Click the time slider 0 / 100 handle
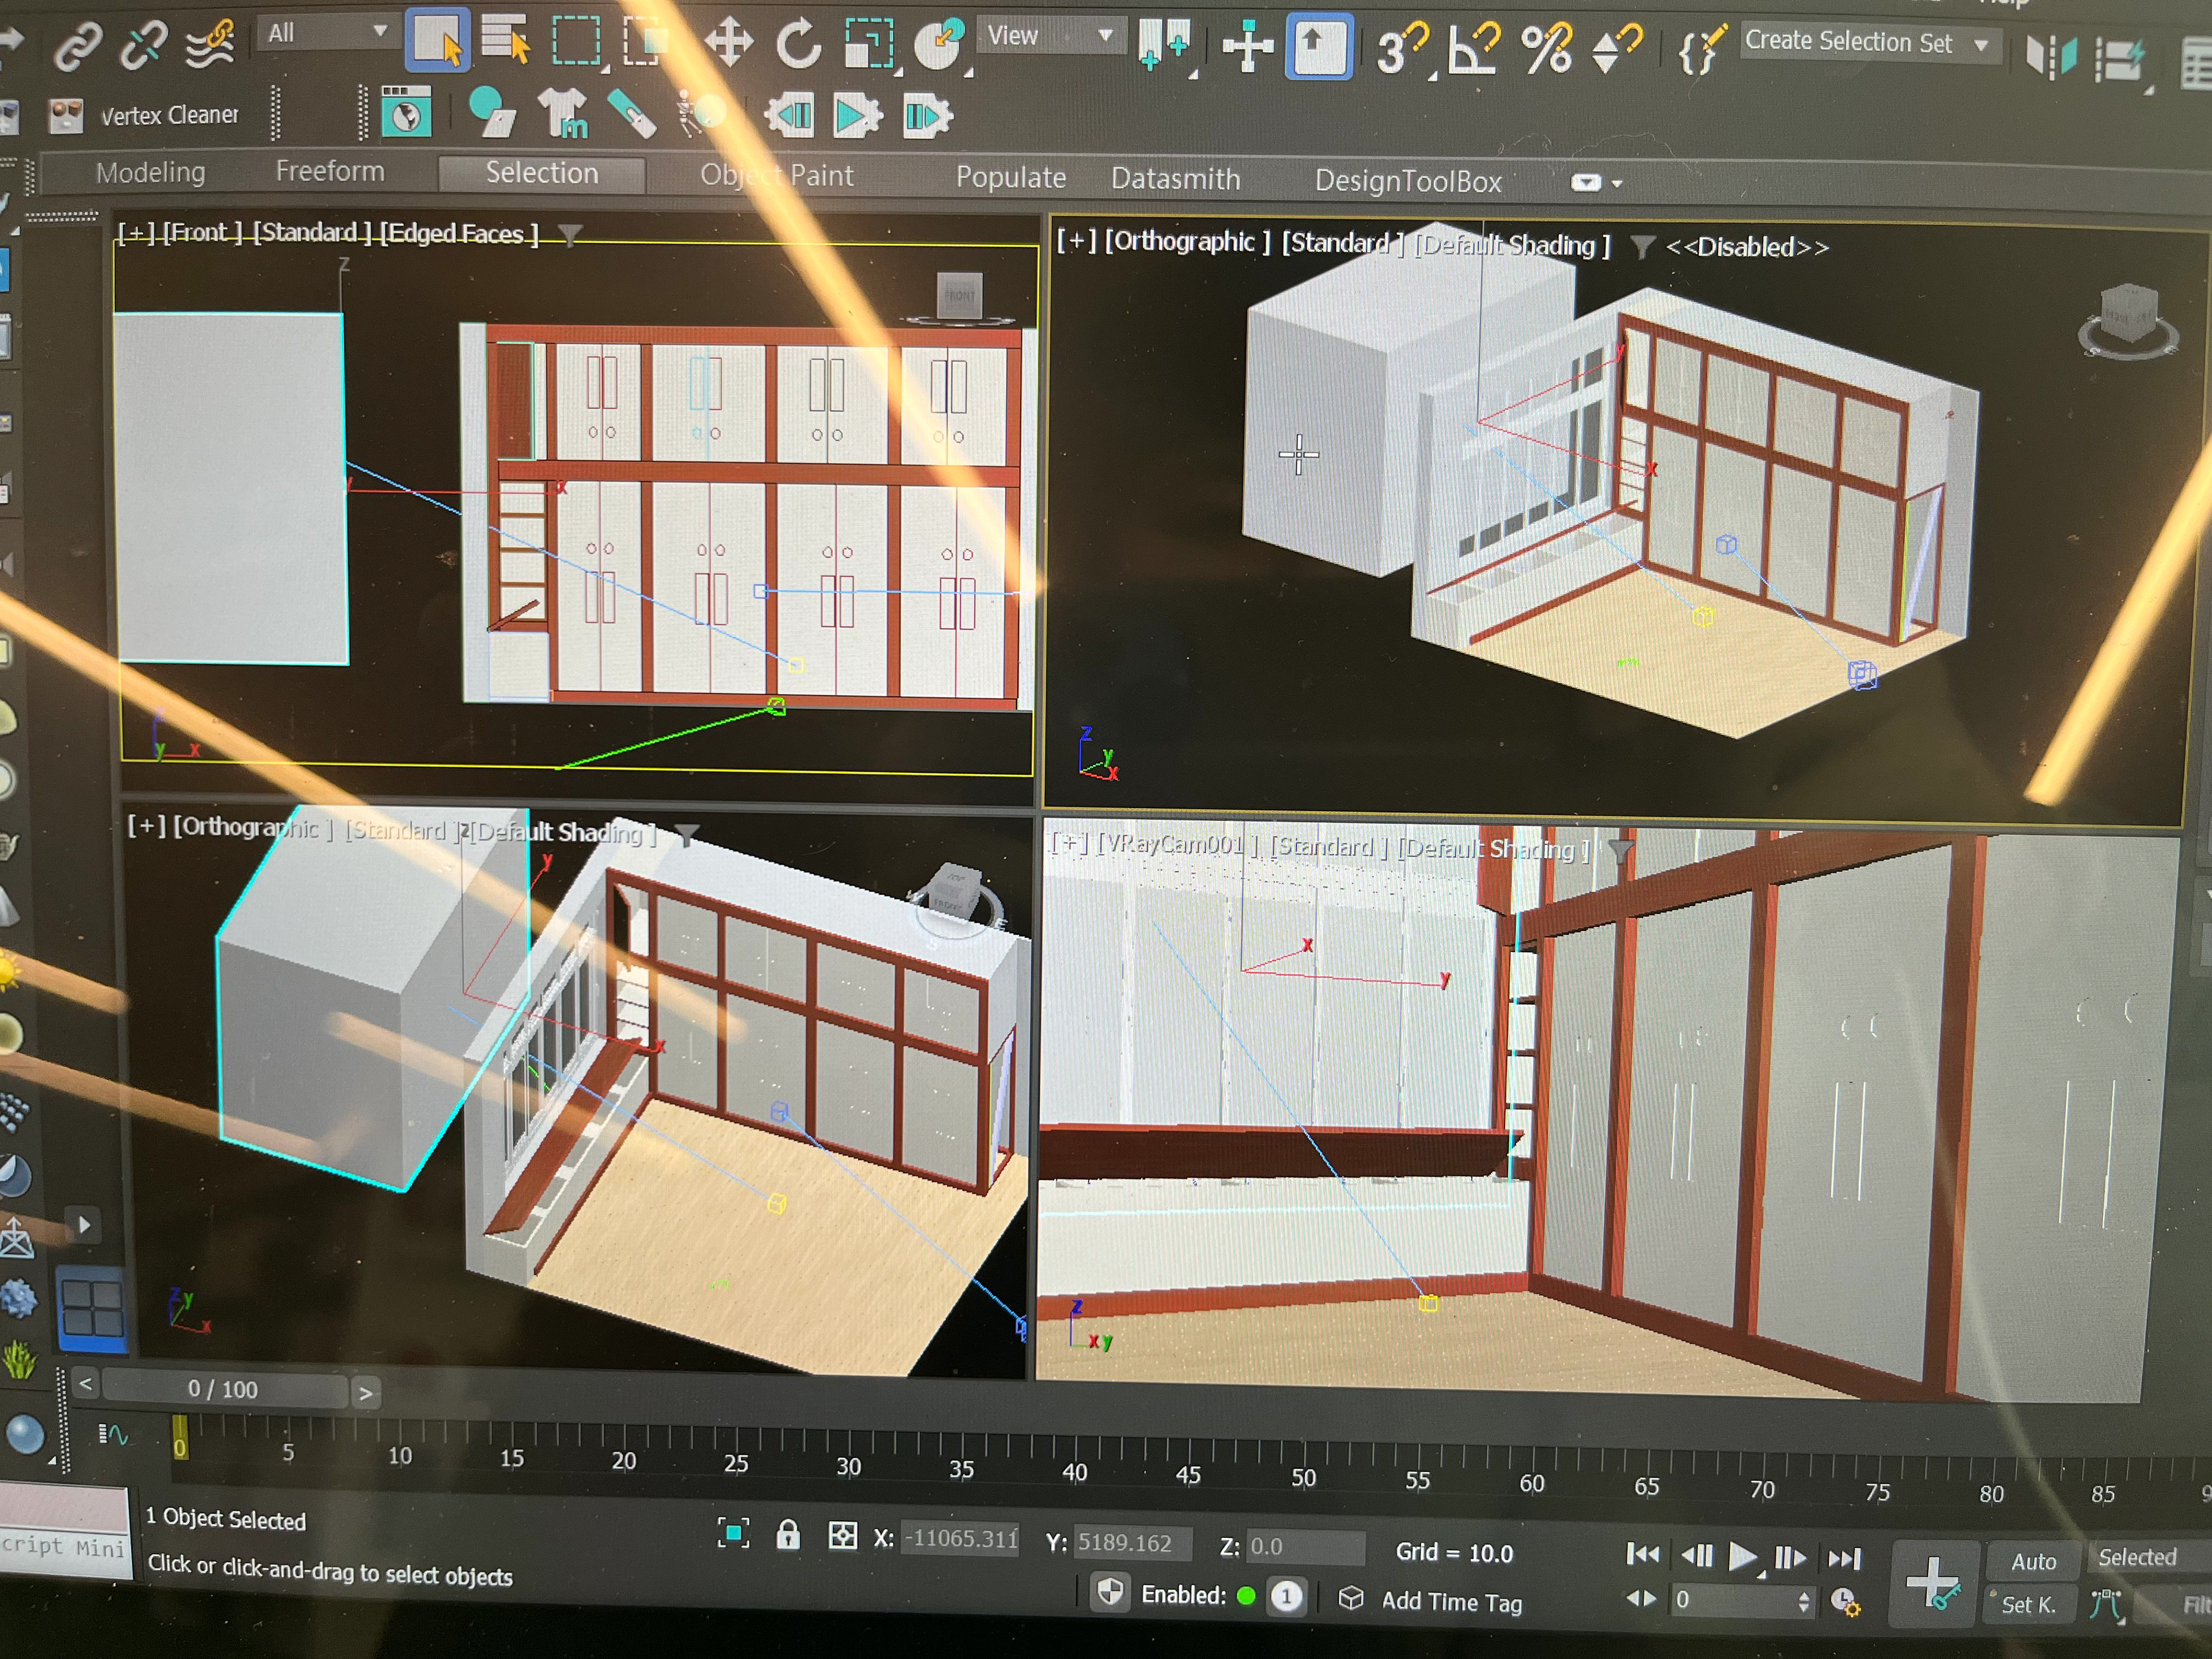This screenshot has height=1659, width=2212. point(224,1389)
